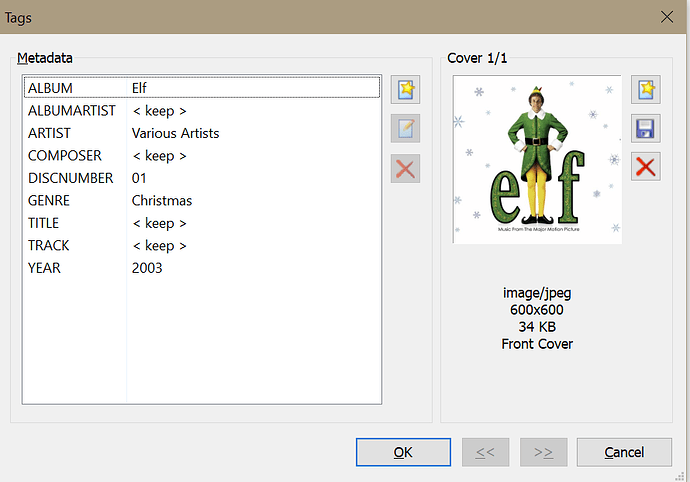Click the '< keep >' value for TRACK
Screen dimensions: 690x482
coord(159,245)
